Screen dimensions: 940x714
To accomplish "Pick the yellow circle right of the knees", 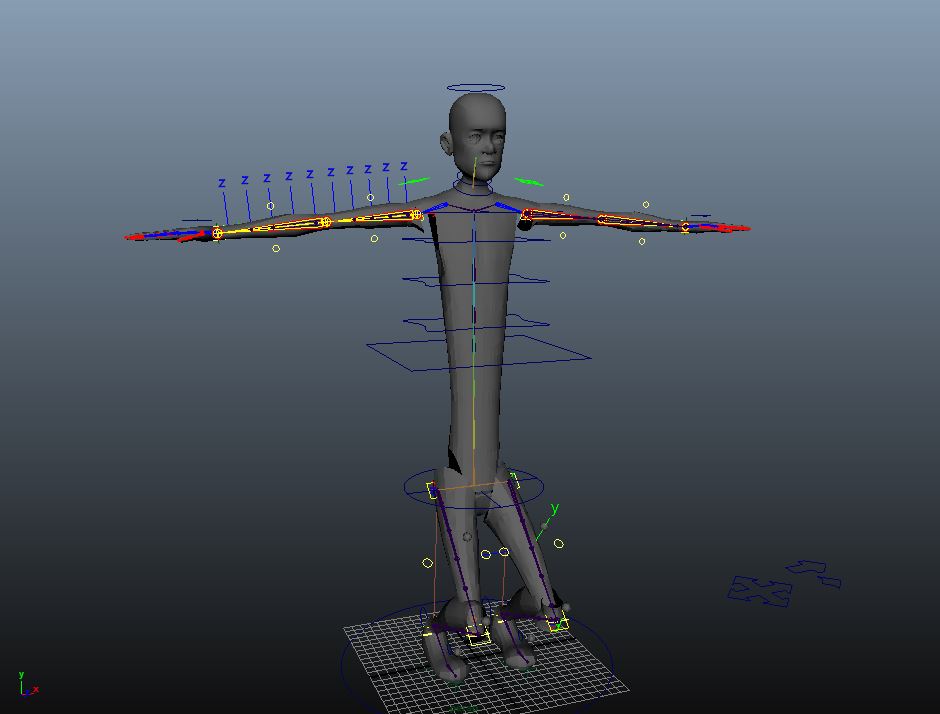I will [559, 544].
